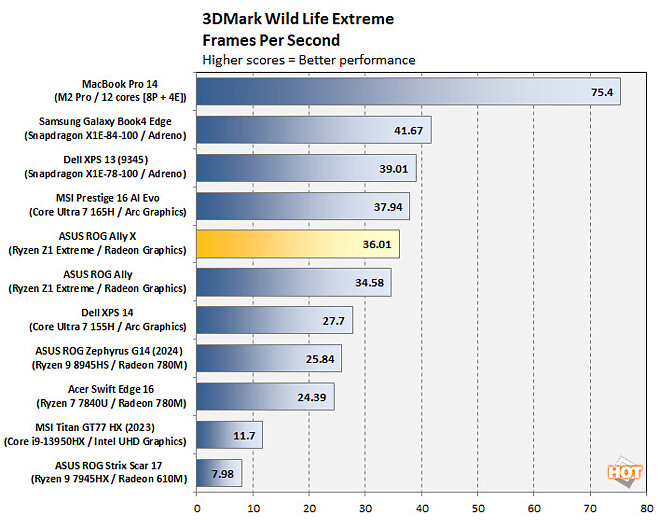Click the 80 axis tick label
This screenshot has width=660, height=529.
pos(647,509)
